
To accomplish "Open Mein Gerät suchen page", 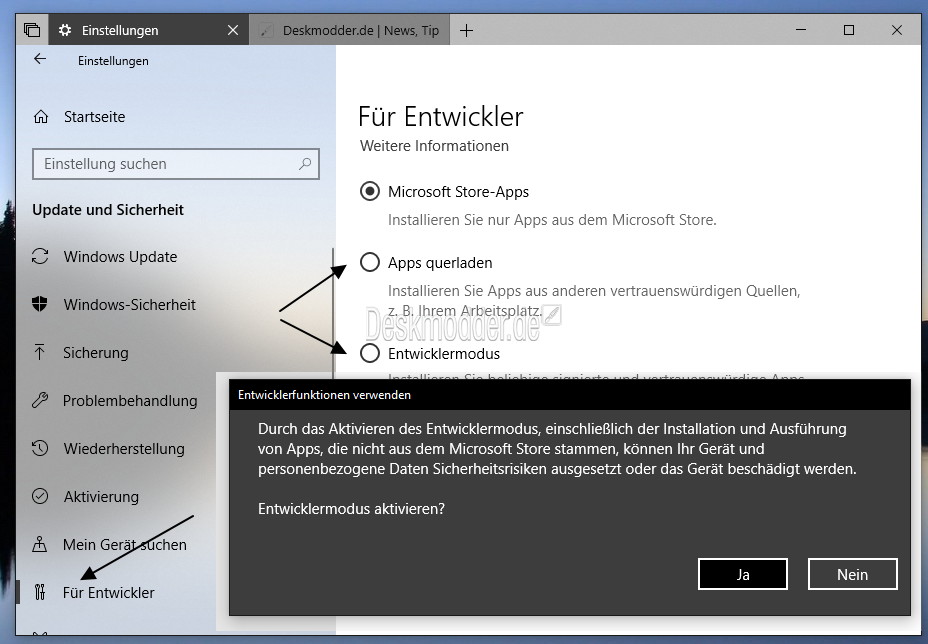I will click(x=125, y=544).
